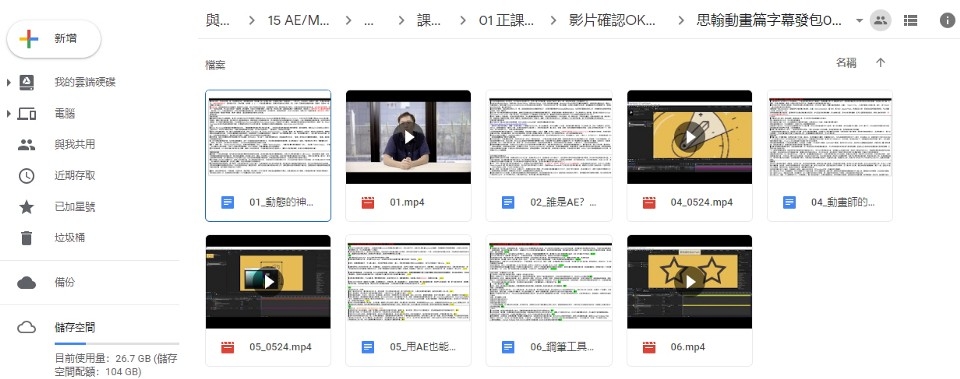
Task: Click the 新增 (New) button
Action: 54,39
